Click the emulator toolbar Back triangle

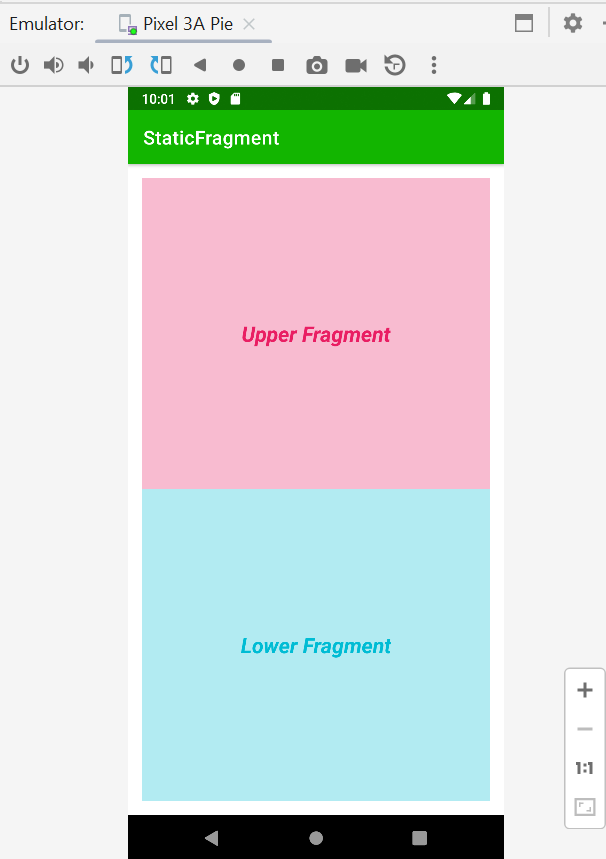200,65
